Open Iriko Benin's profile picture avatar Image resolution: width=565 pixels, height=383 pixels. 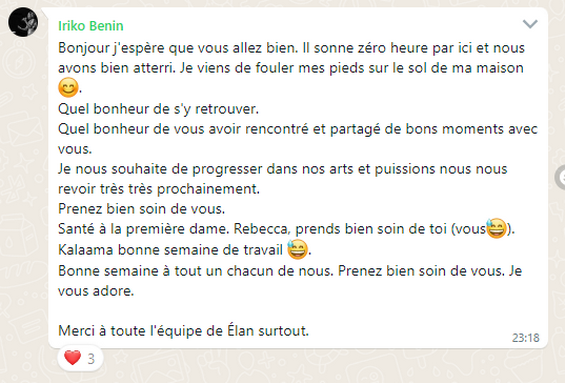click(23, 22)
